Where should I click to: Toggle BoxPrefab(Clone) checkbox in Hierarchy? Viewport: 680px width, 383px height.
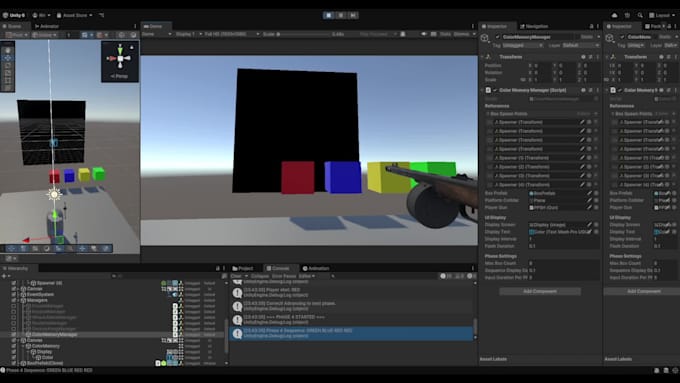13,363
